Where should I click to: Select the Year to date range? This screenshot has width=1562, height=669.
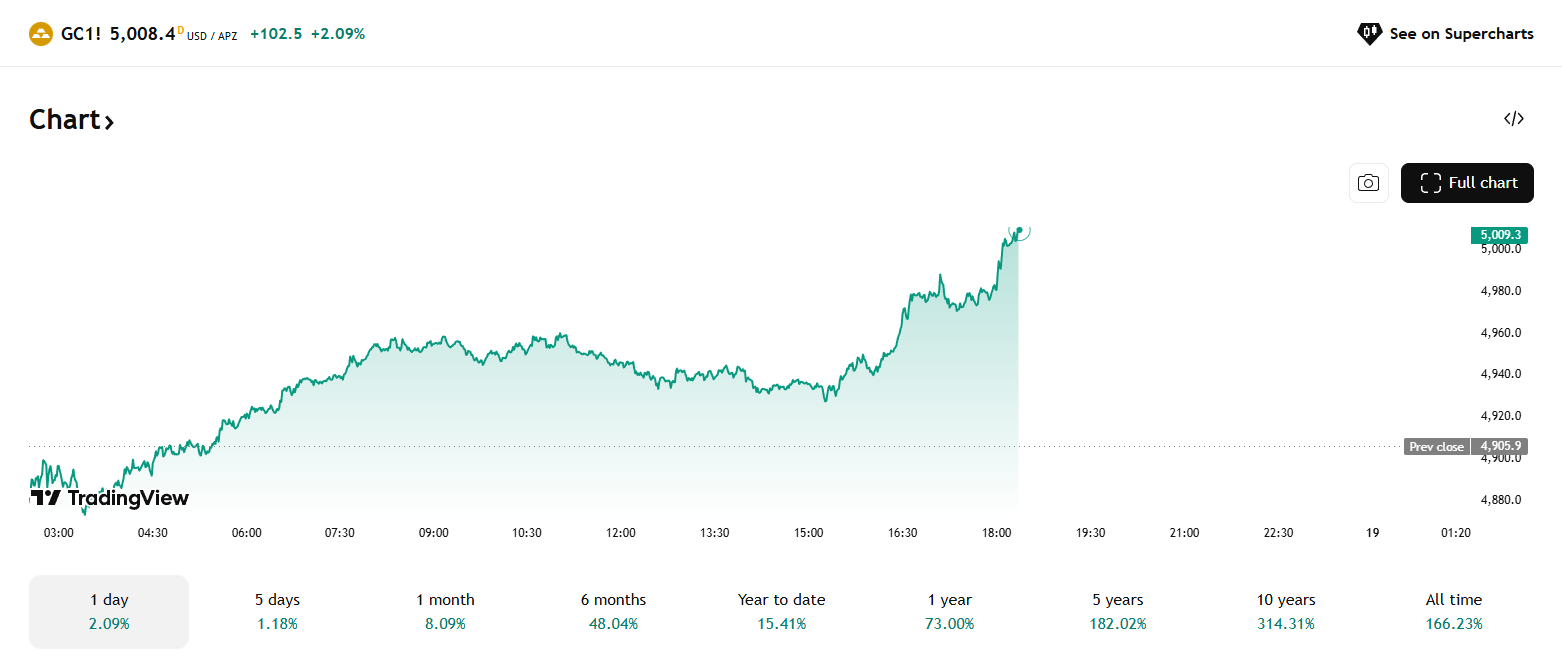[x=781, y=612]
